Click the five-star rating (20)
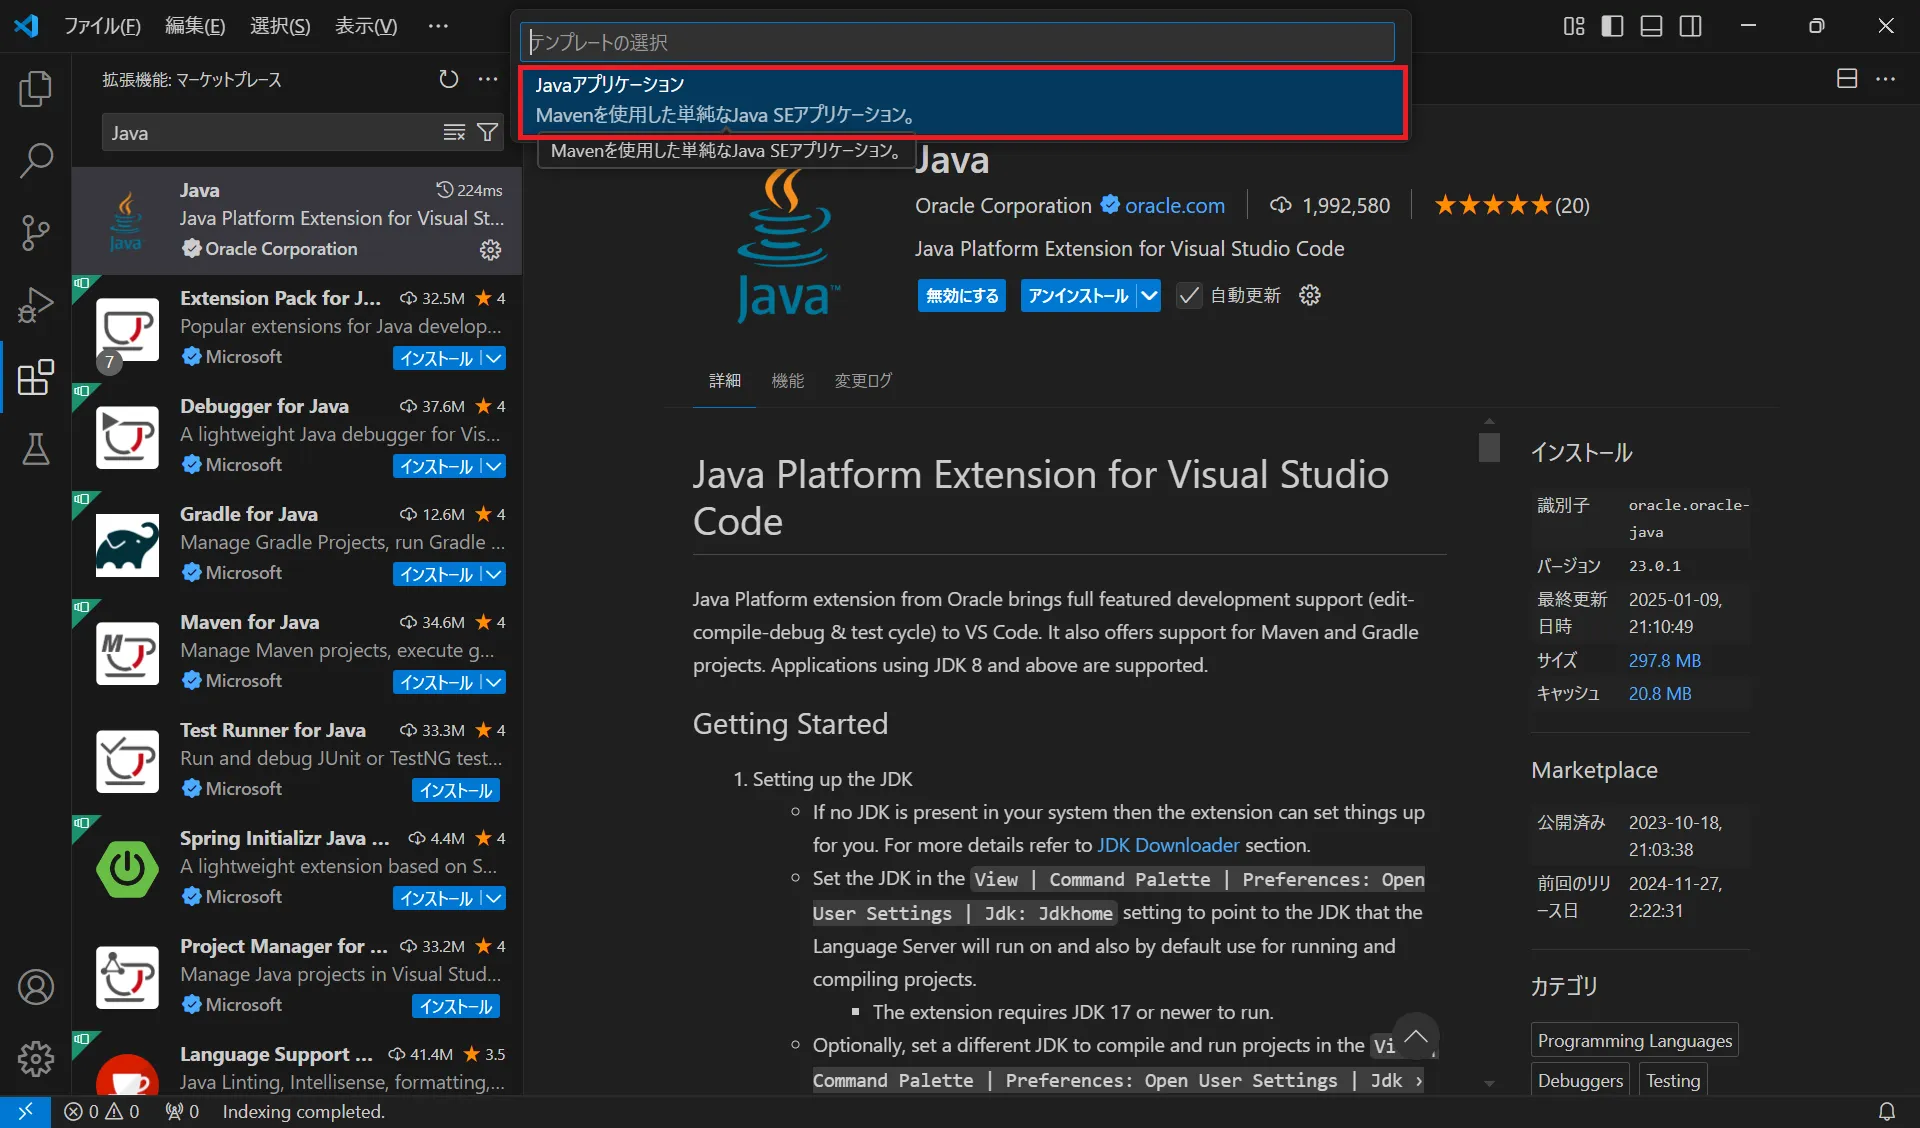The height and width of the screenshot is (1128, 1920). pos(1511,205)
